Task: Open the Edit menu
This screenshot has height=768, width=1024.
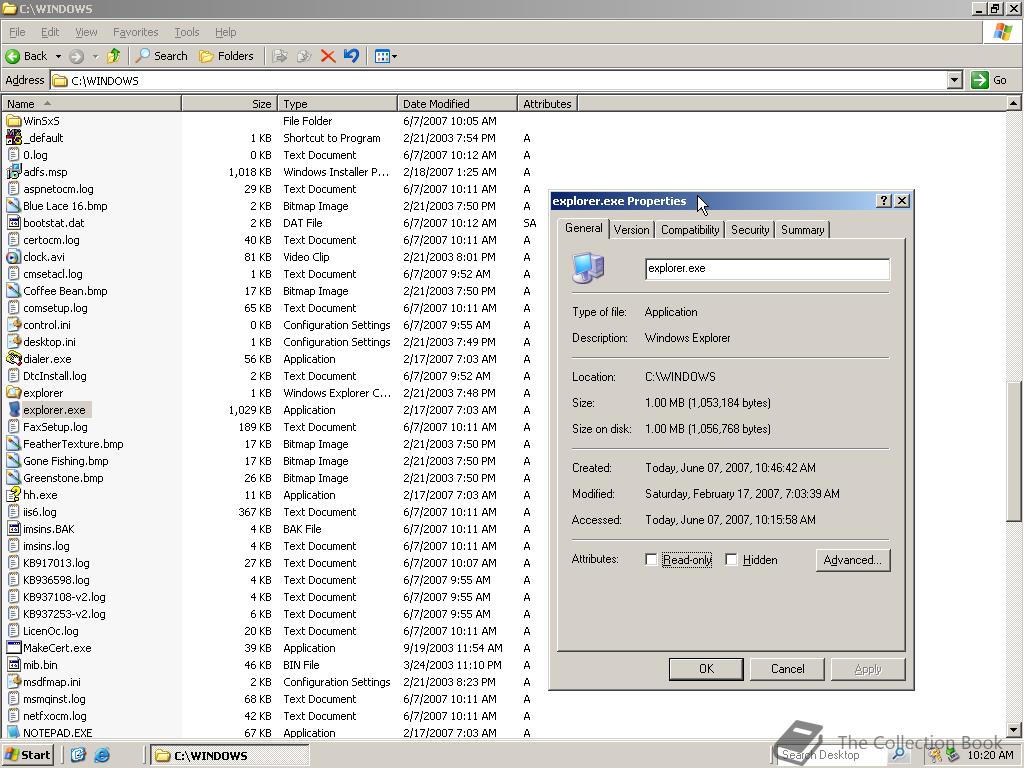Action: (50, 32)
